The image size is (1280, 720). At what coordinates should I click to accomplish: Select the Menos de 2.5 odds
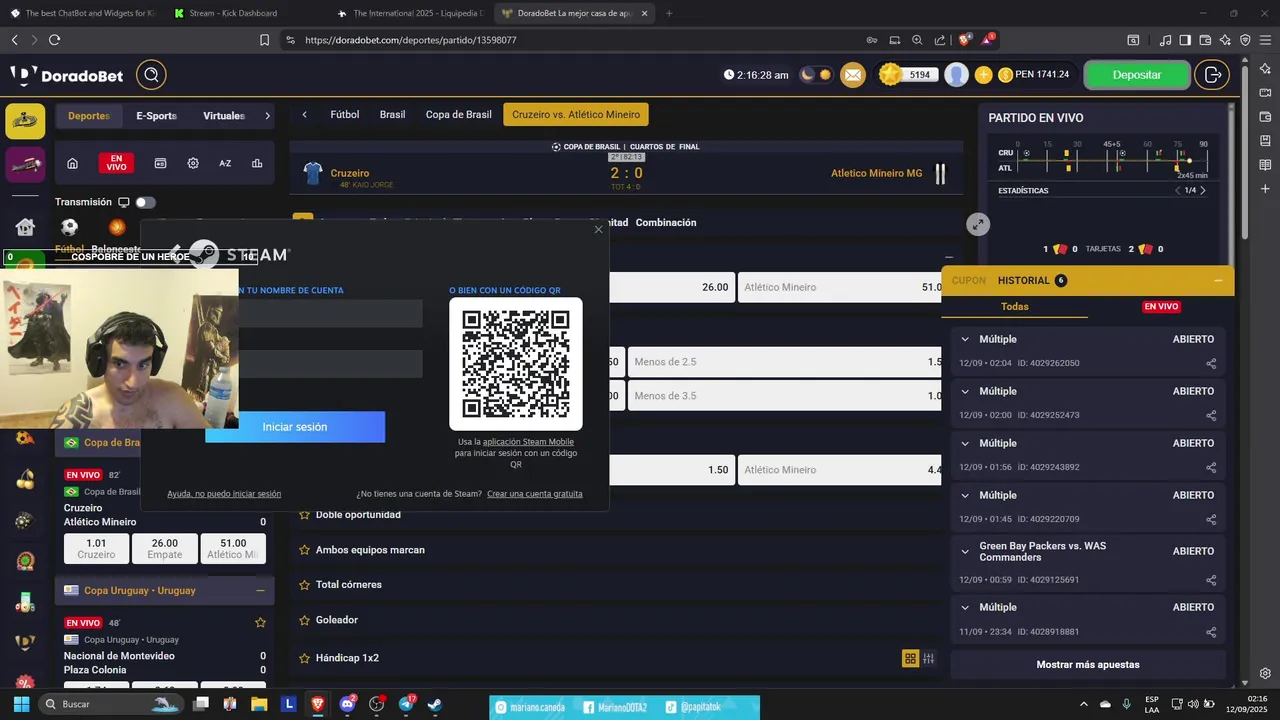(787, 362)
